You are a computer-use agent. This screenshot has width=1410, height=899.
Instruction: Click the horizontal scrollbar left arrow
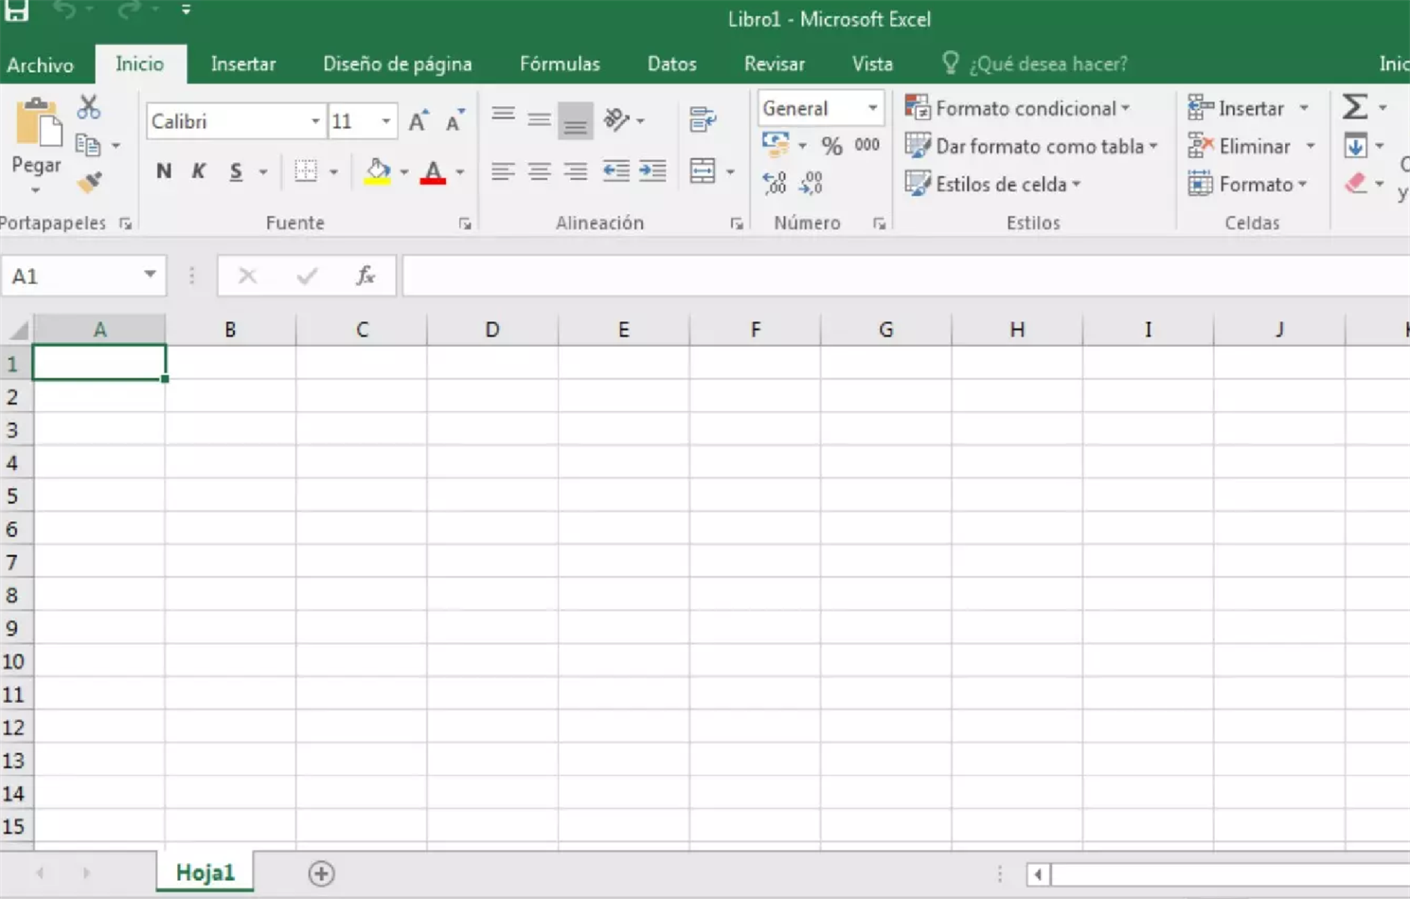[x=1038, y=875]
